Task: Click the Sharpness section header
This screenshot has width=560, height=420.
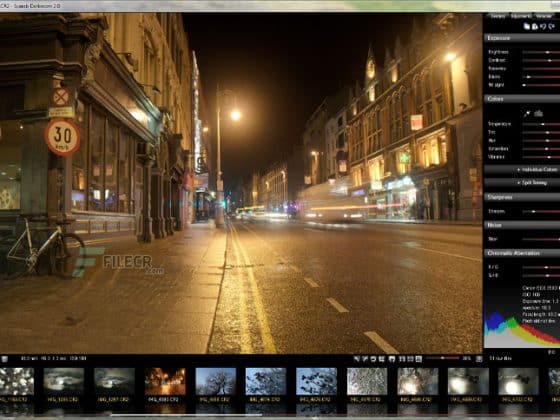Action: 522,197
